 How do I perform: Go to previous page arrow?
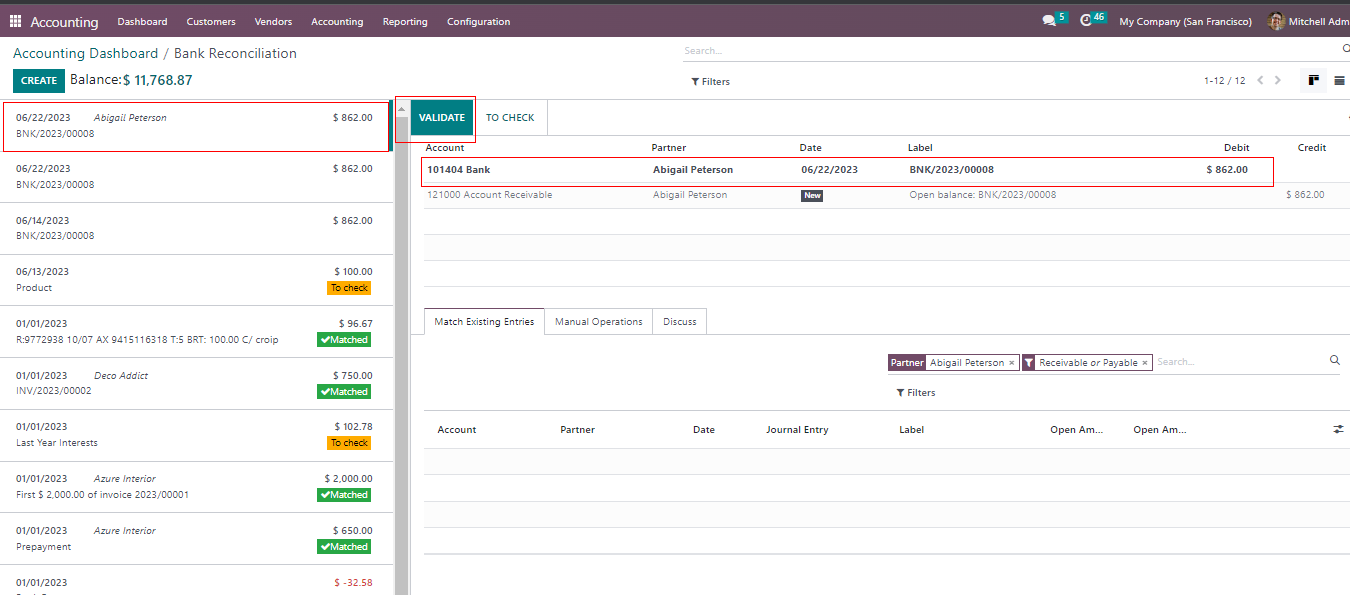click(1260, 81)
